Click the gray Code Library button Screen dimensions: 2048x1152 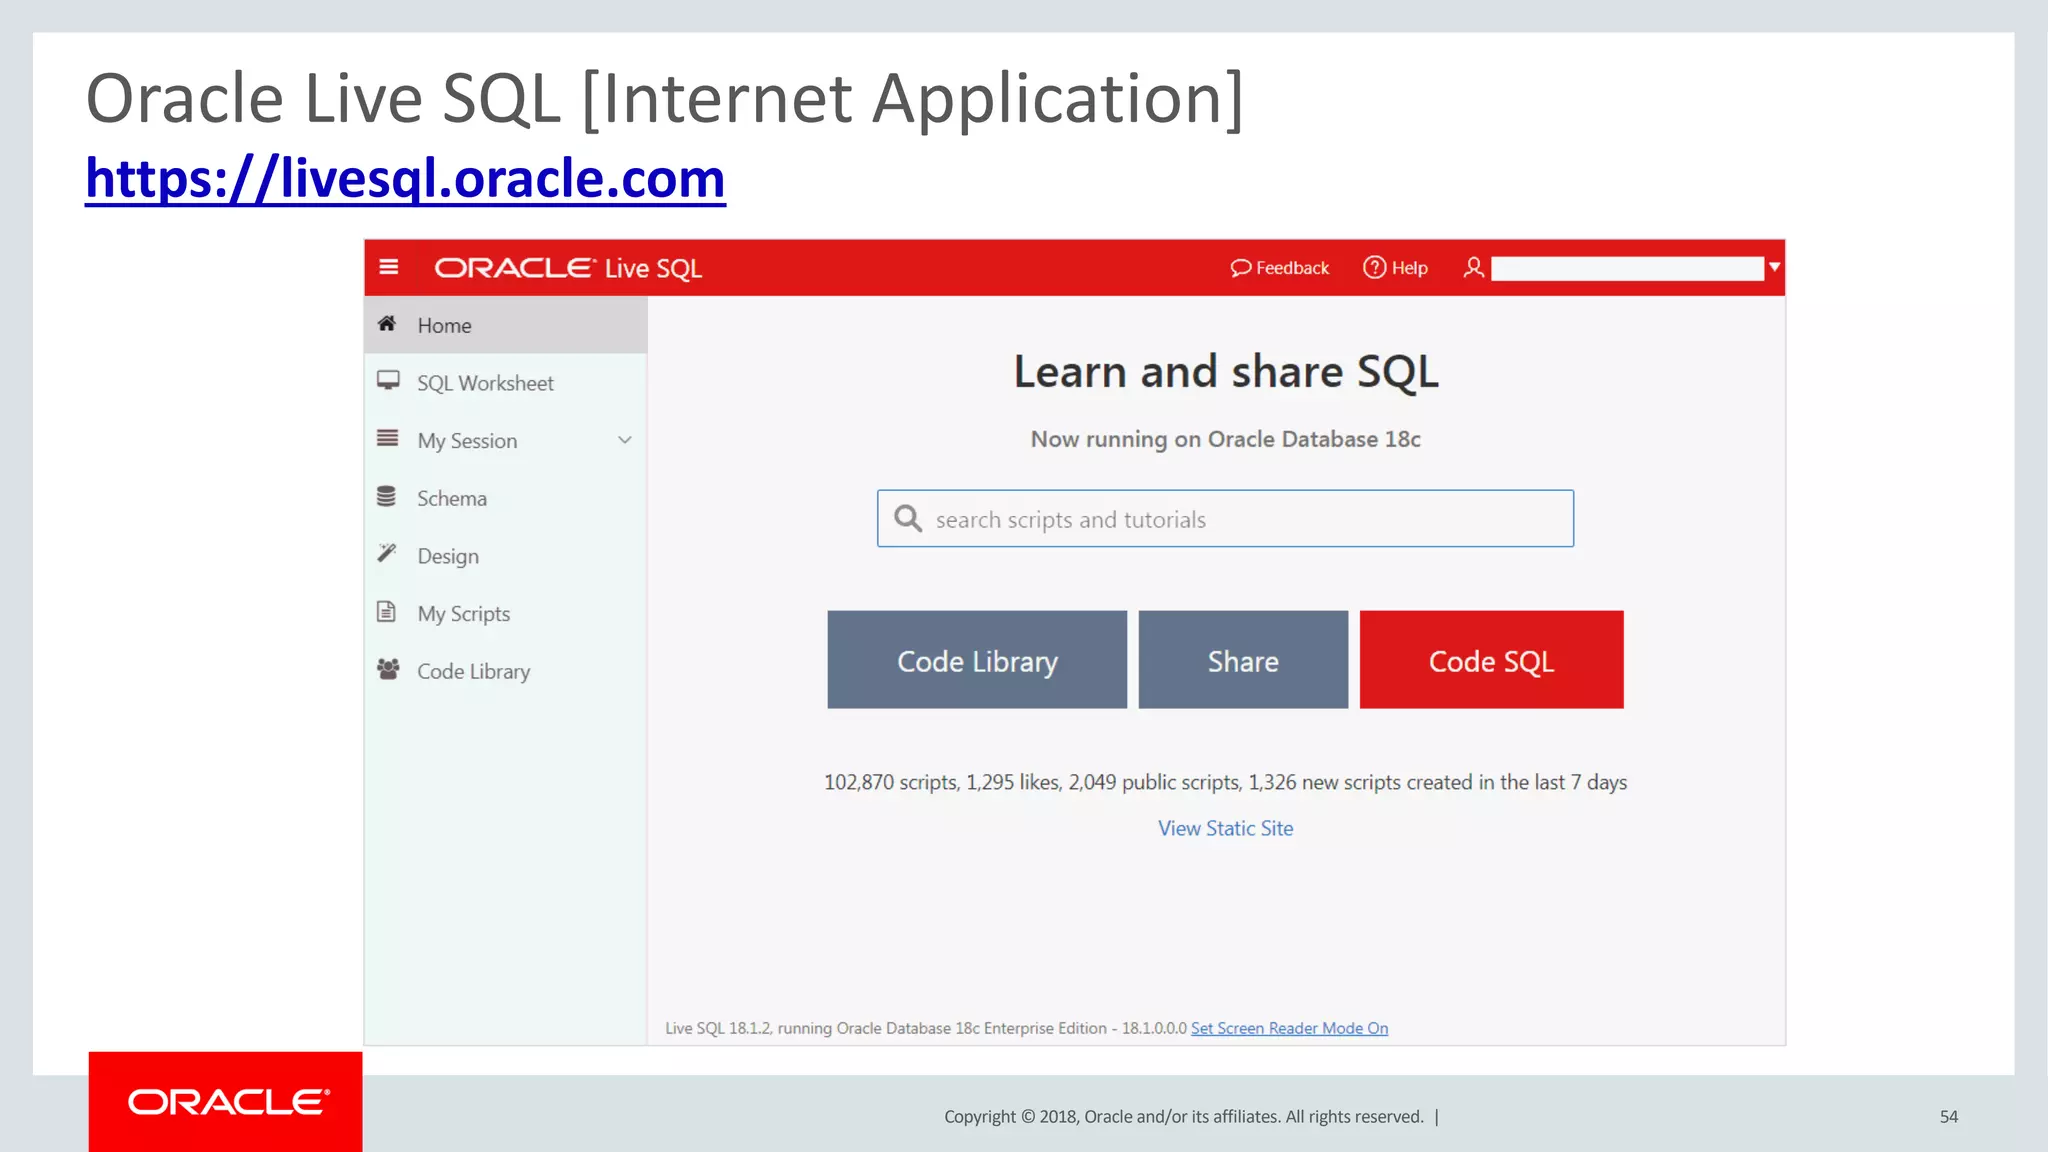(x=977, y=660)
